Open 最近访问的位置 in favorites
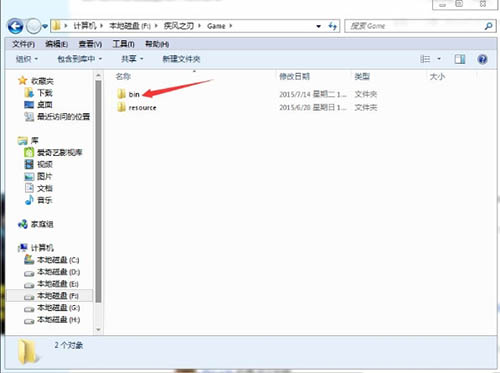Screen dimensions: 500x373 pyautogui.click(x=57, y=116)
